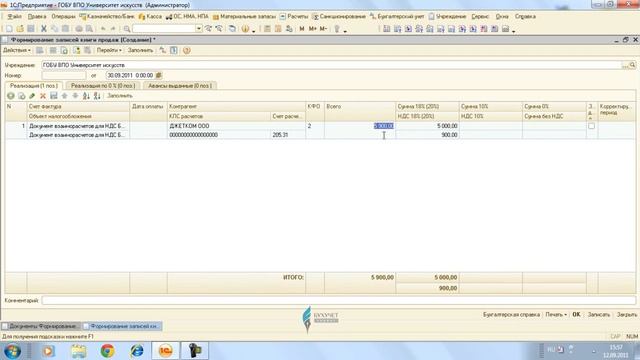640x360 pixels.
Task: Click Заполнить in the document toolbar
Action: pyautogui.click(x=140, y=50)
